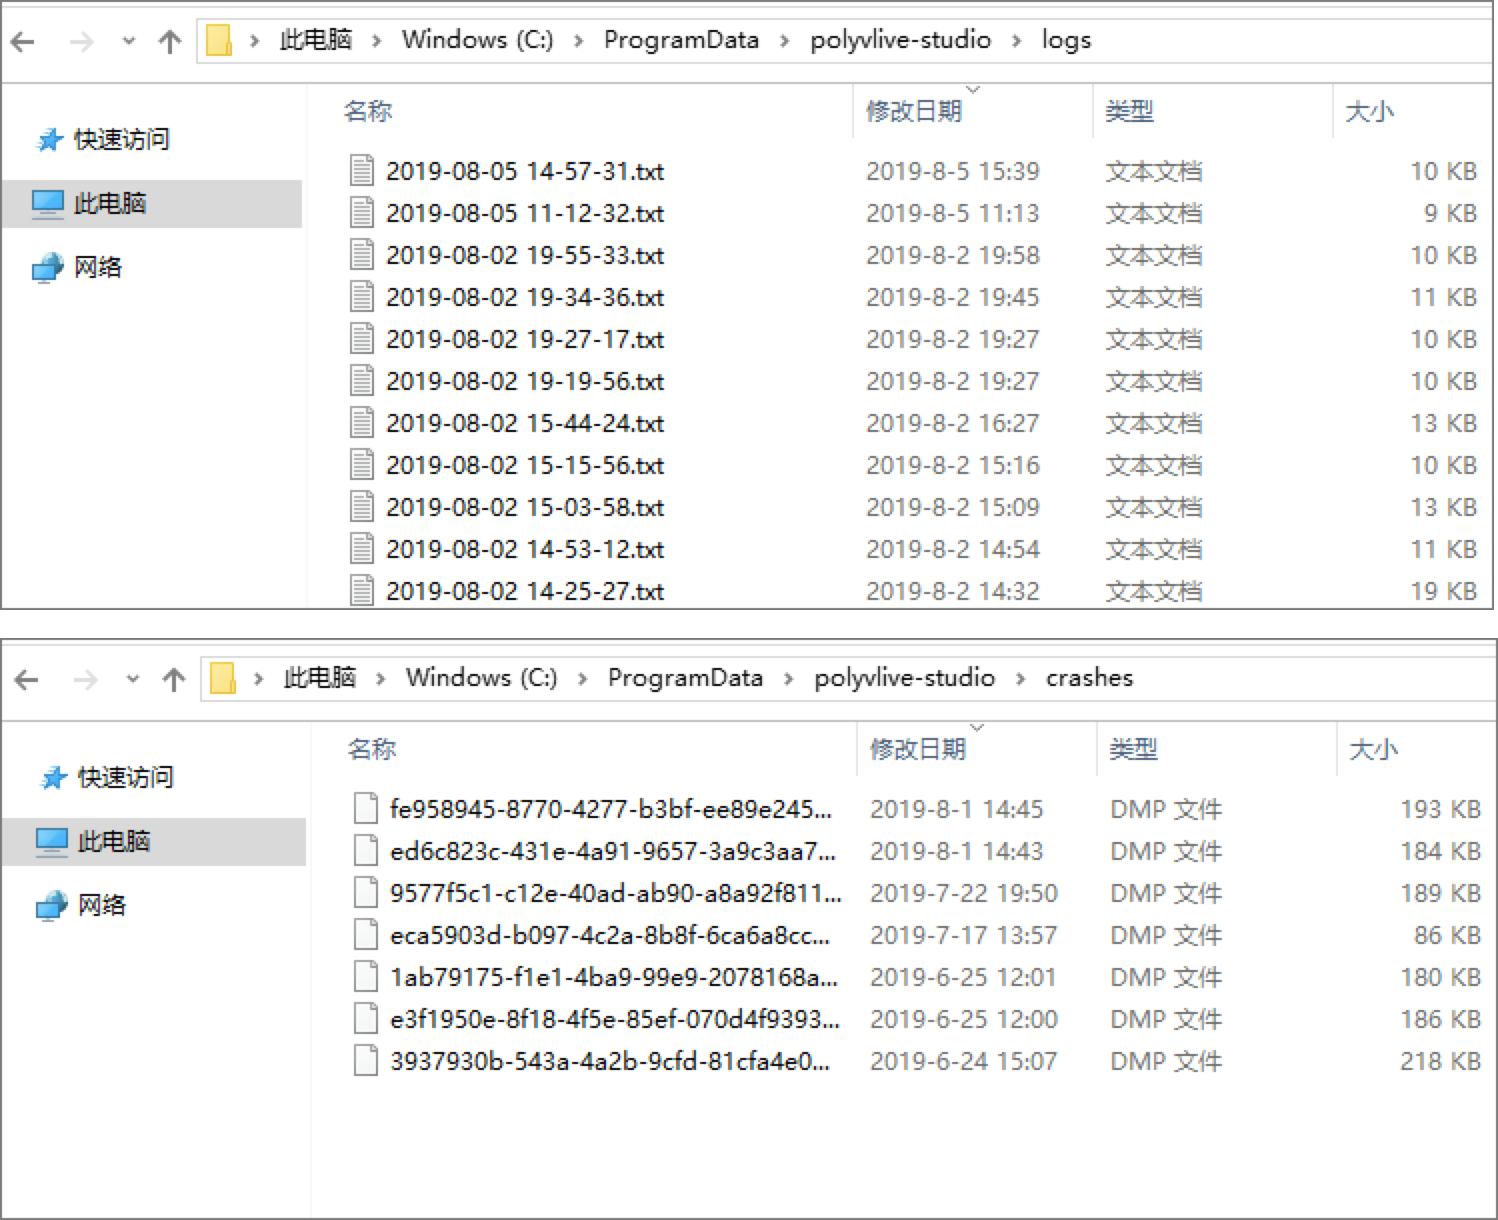Open recent locations dropdown in crashes window
This screenshot has height=1220, width=1498.
click(x=132, y=680)
